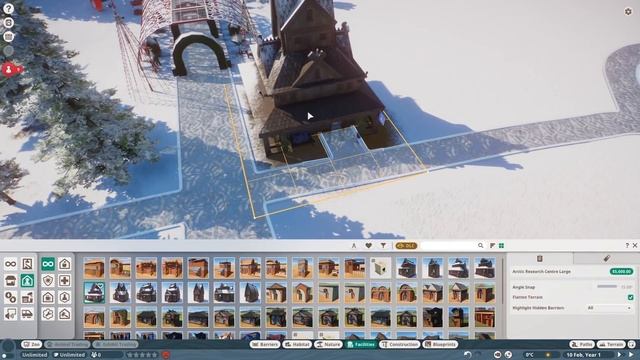
Task: Click the camera mode icon beside the undo arrows
Action: (x=497, y=355)
